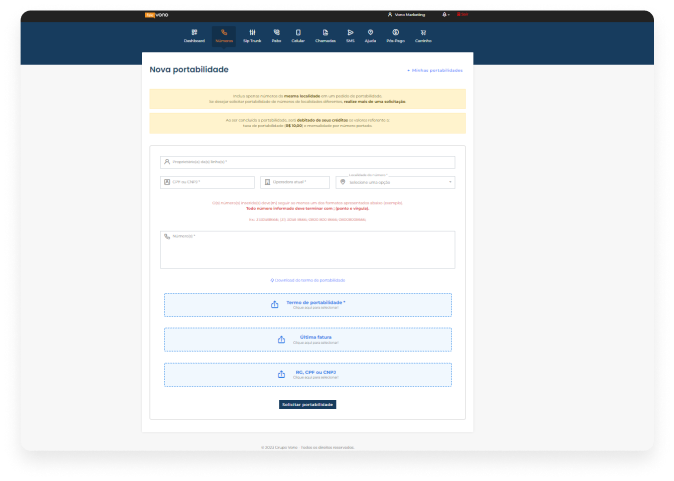
Task: Click upload icon for Termo de portabilidade
Action: pos(275,305)
